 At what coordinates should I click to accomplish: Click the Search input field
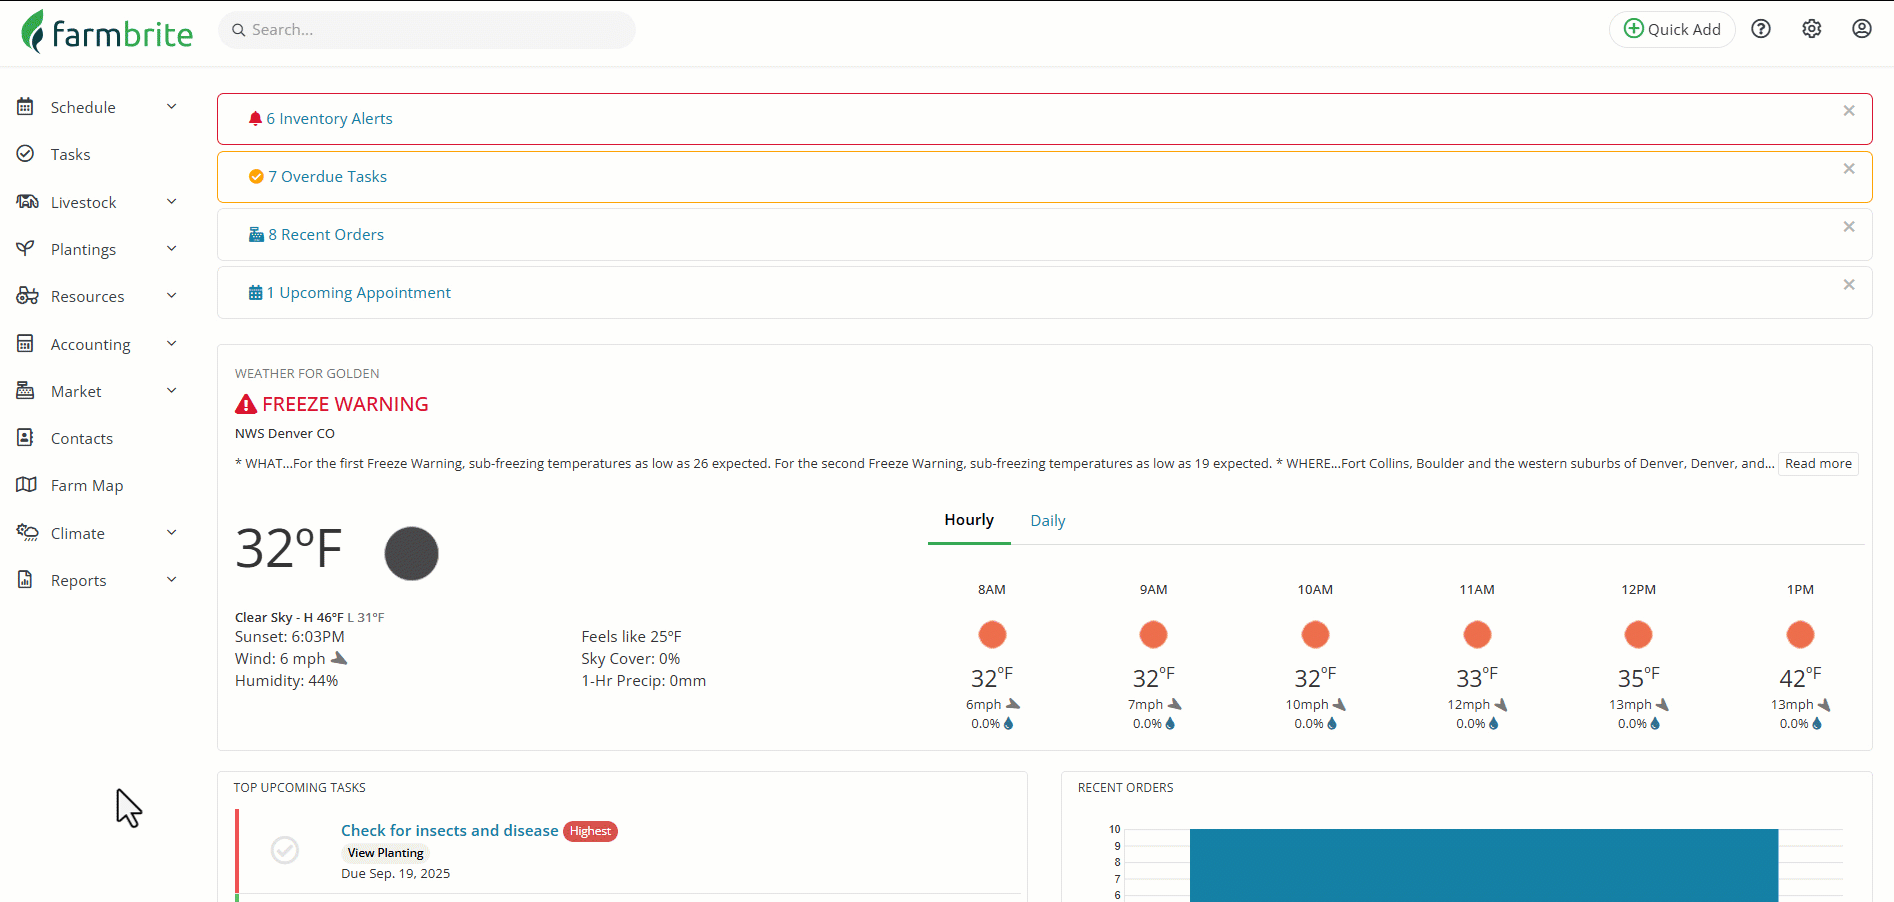coord(427,30)
